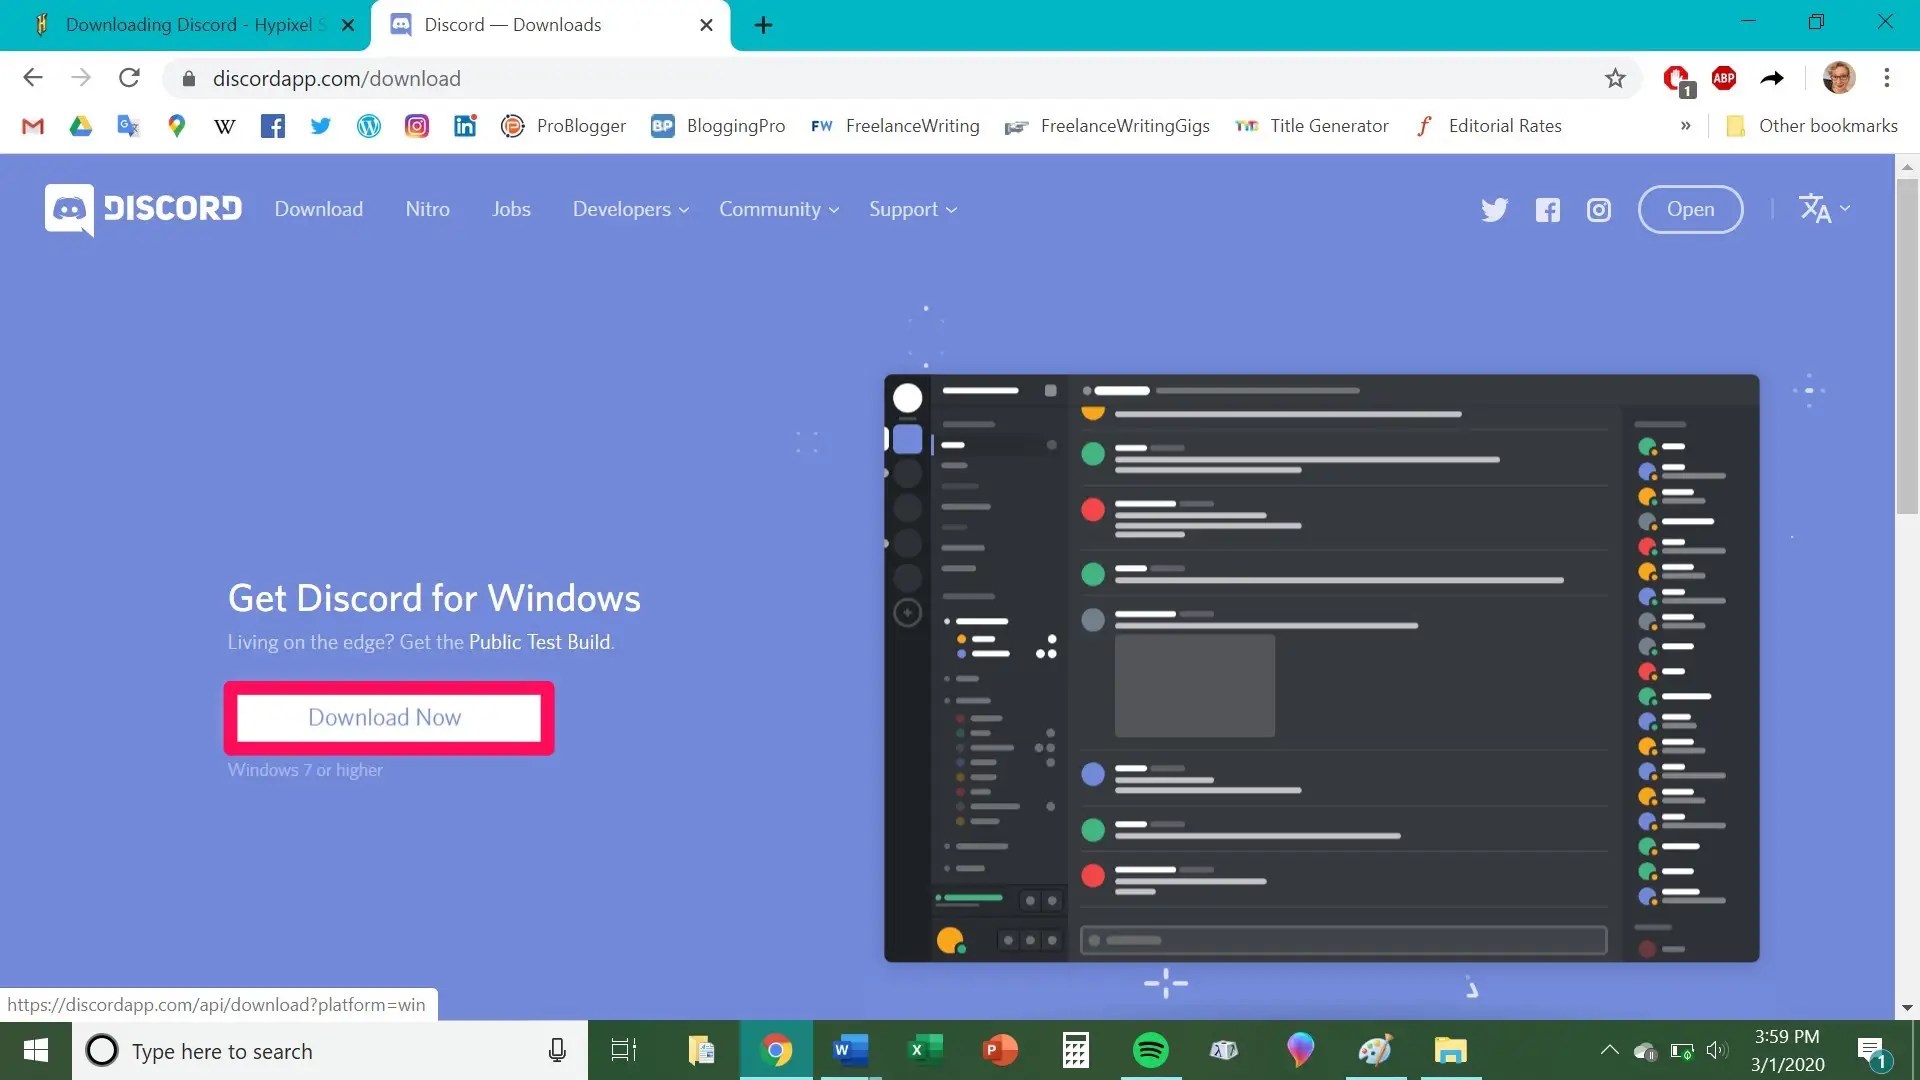Screen dimensions: 1920x1080
Task: Expand the Community dropdown menu
Action: click(778, 210)
